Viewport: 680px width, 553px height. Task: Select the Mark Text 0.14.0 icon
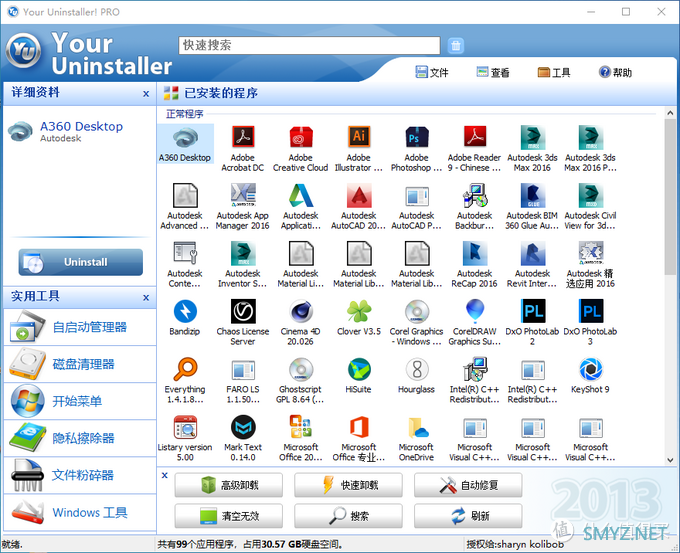point(243,427)
